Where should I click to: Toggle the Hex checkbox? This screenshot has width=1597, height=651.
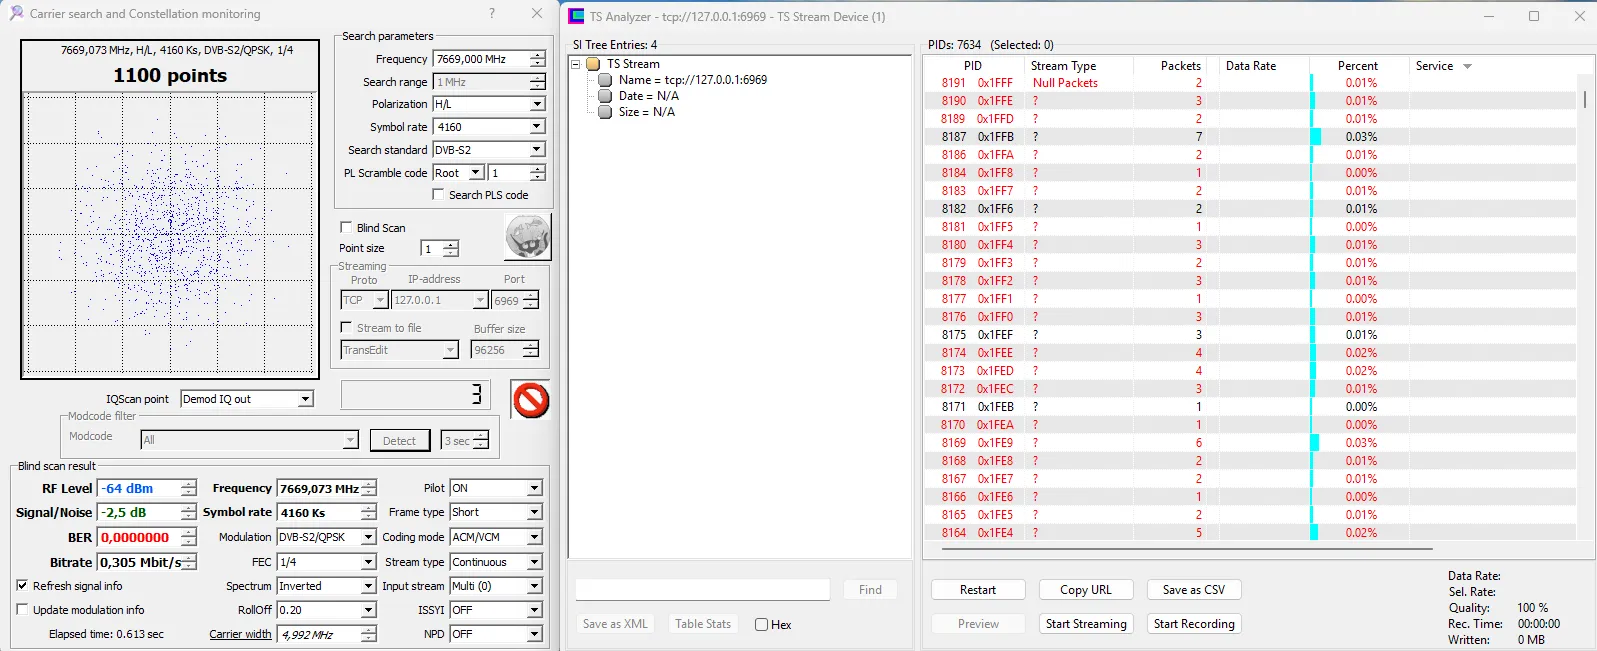tap(762, 625)
